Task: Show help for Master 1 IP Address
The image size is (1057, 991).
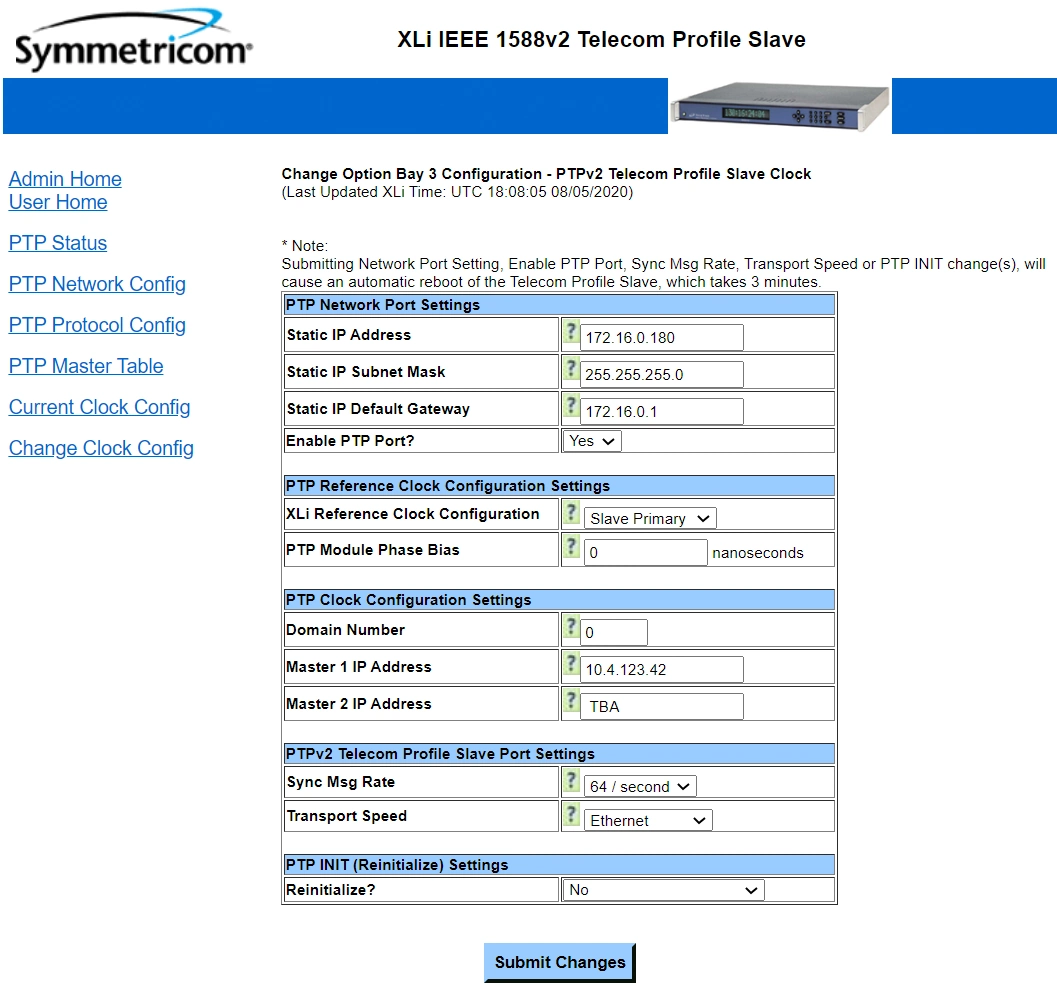Action: (x=571, y=664)
